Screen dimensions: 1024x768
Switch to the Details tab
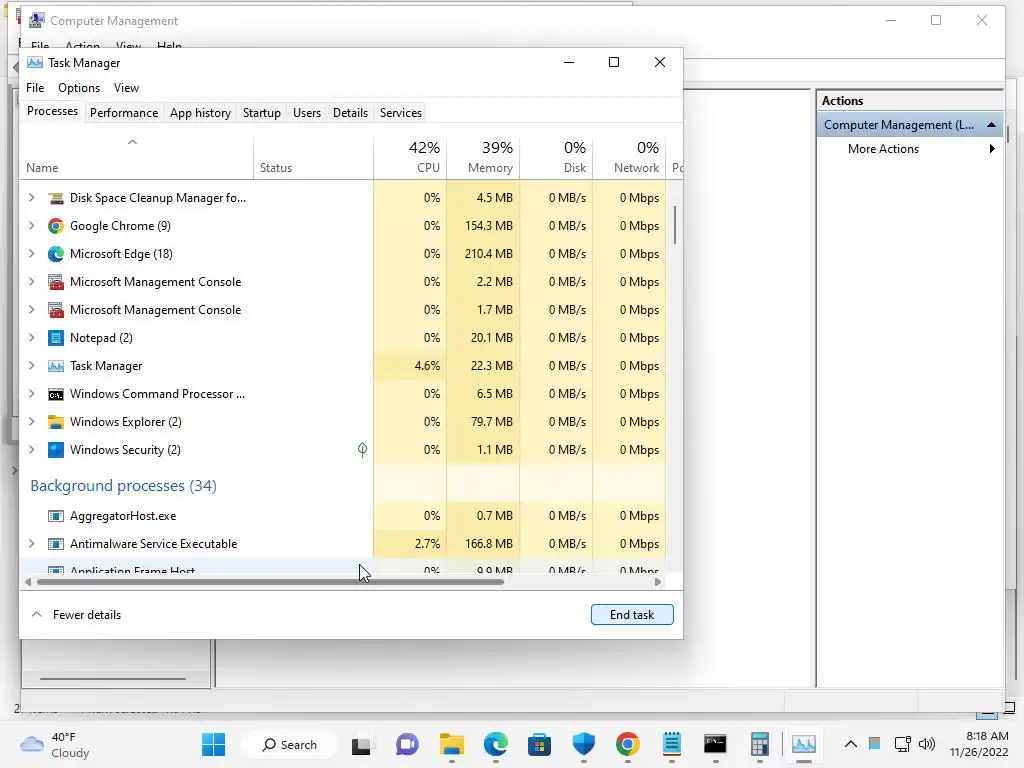coord(351,113)
